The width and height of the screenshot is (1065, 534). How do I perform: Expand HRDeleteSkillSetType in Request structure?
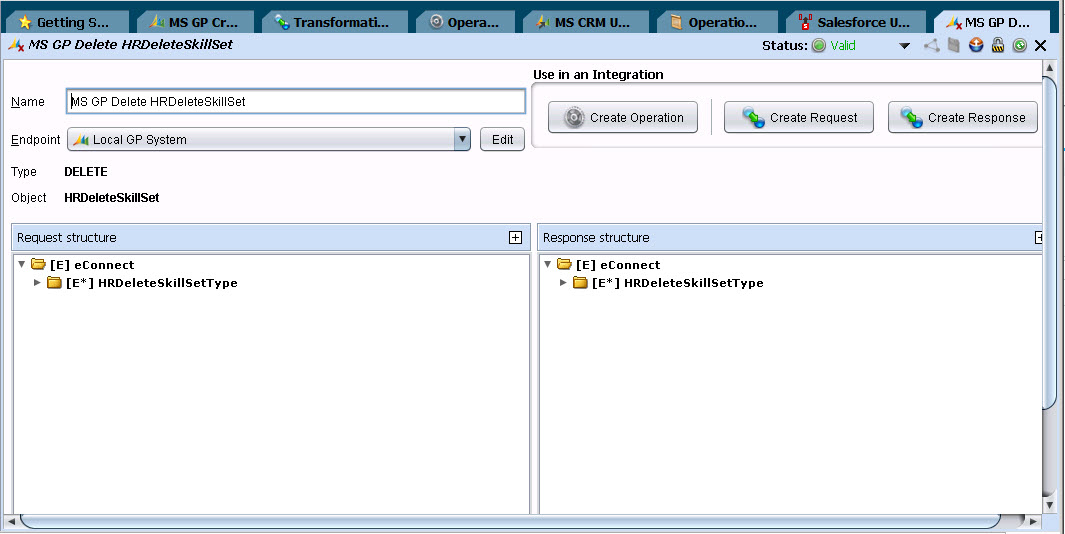[x=37, y=283]
